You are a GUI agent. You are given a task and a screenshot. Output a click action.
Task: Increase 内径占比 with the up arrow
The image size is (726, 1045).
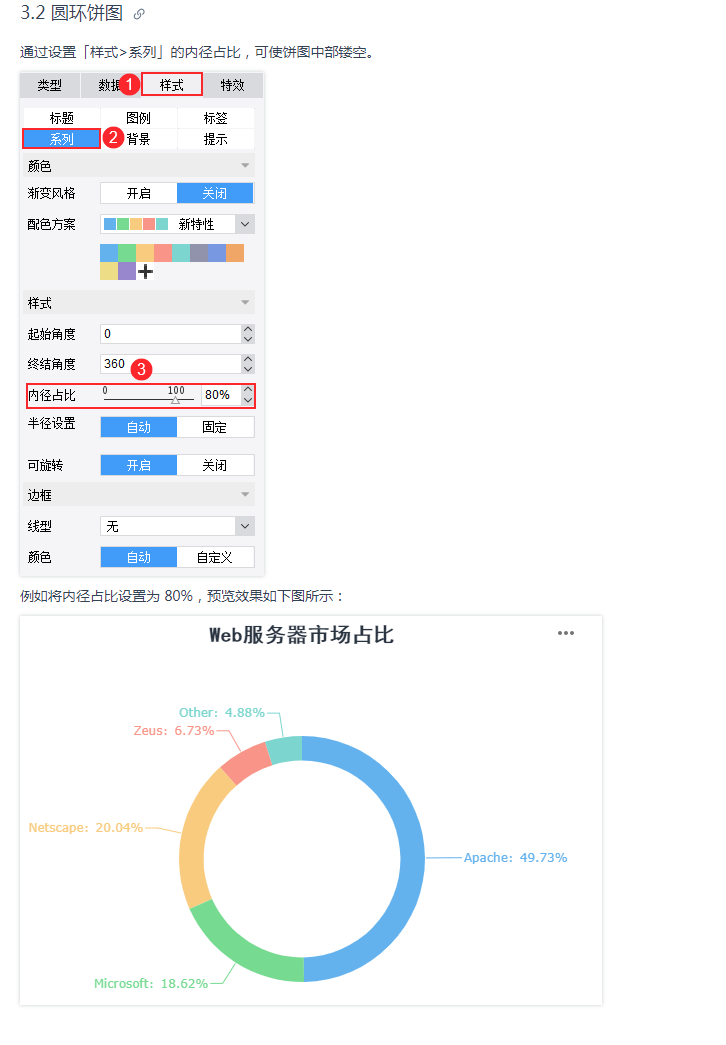point(248,390)
